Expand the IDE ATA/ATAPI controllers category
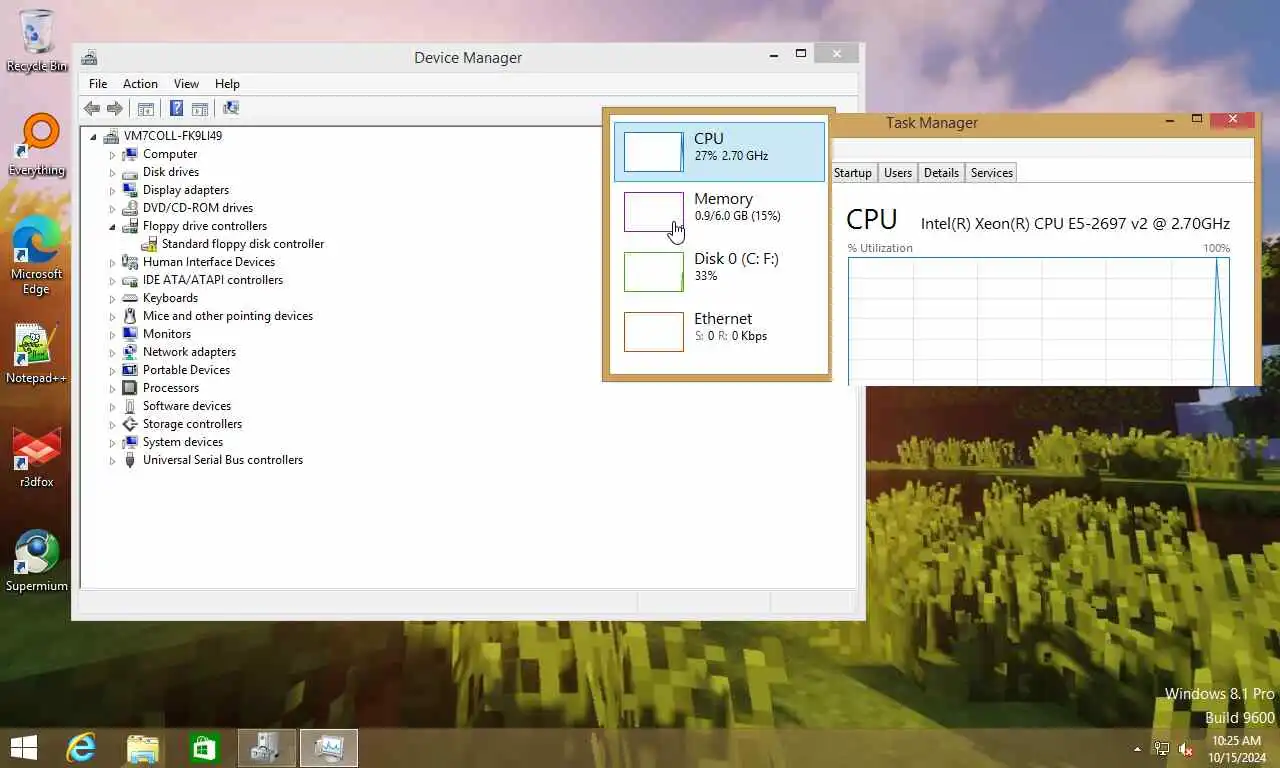Image resolution: width=1280 pixels, height=768 pixels. click(112, 280)
